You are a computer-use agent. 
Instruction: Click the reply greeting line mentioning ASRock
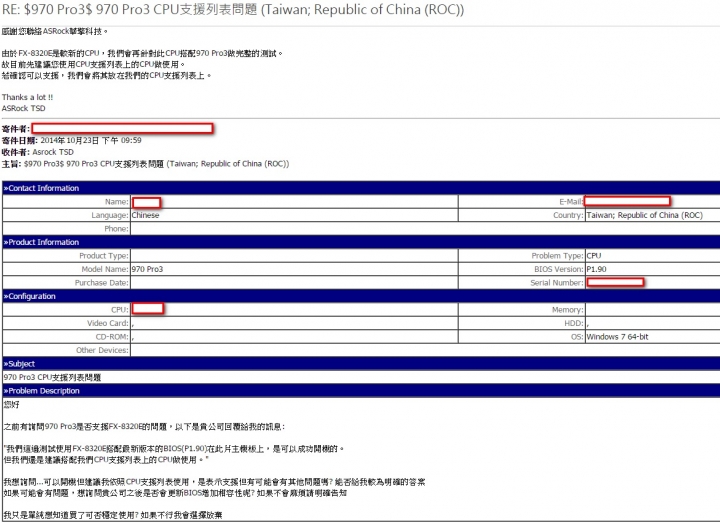click(x=55, y=32)
